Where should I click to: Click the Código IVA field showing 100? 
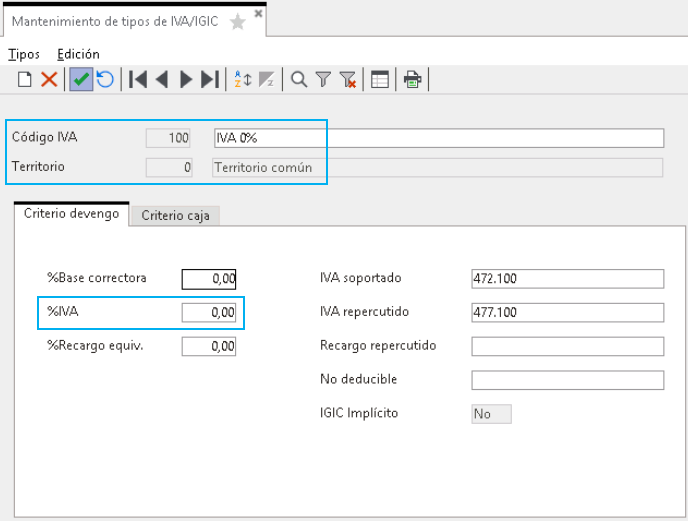[168, 138]
